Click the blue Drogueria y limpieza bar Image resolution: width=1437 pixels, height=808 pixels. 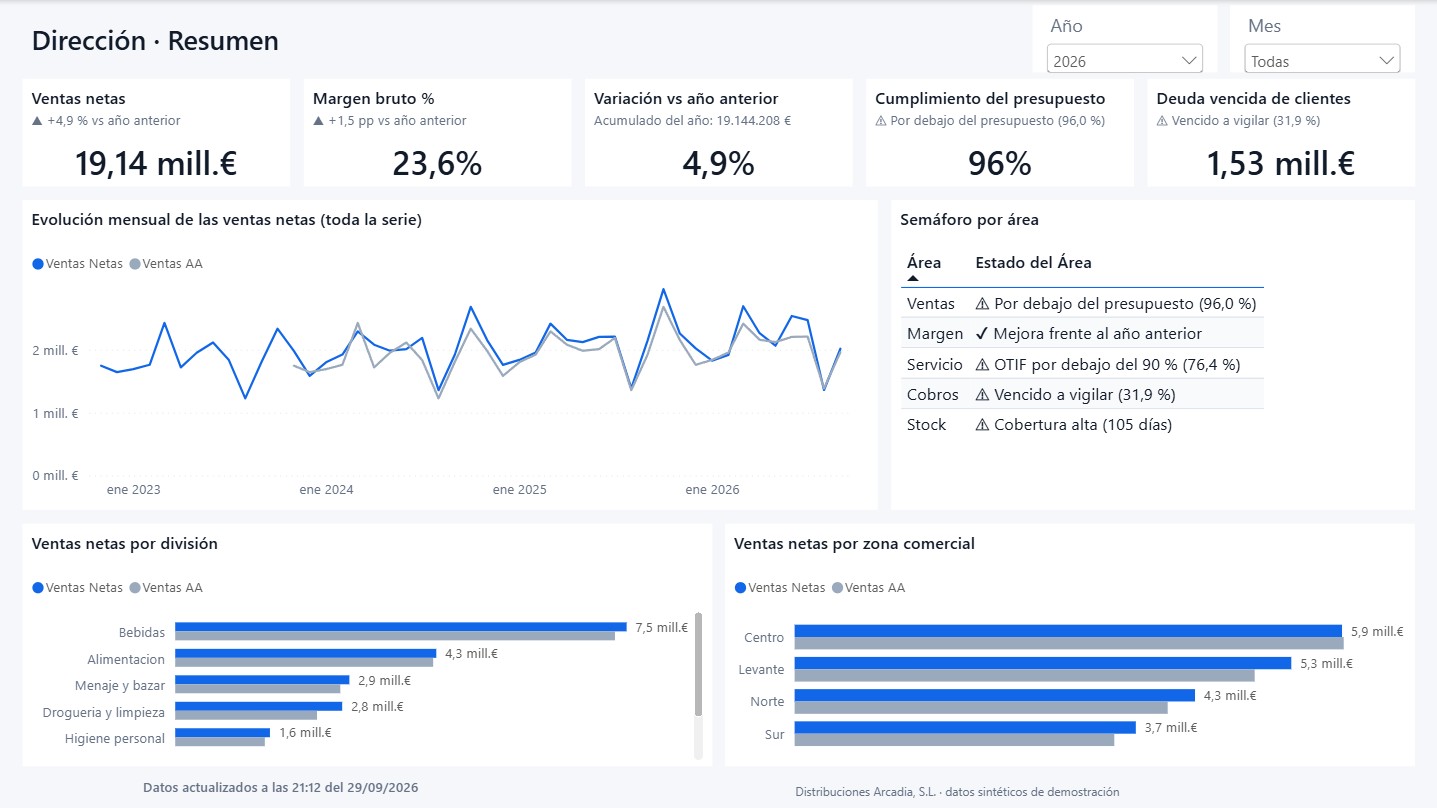click(x=258, y=706)
